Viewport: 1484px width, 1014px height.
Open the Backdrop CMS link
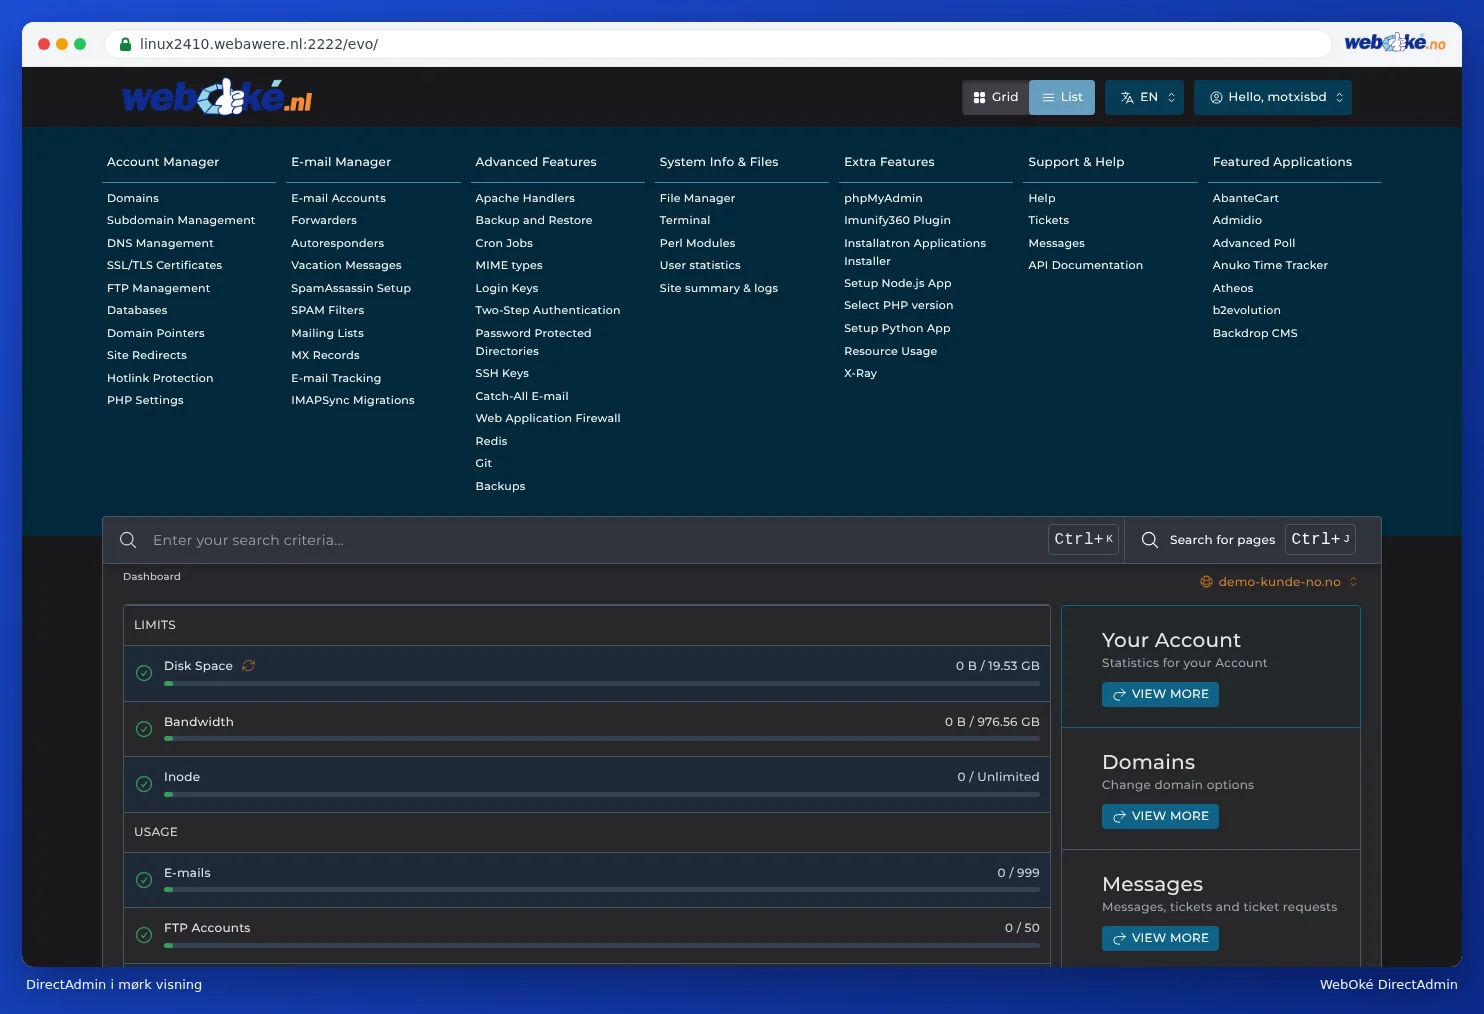(x=1255, y=333)
